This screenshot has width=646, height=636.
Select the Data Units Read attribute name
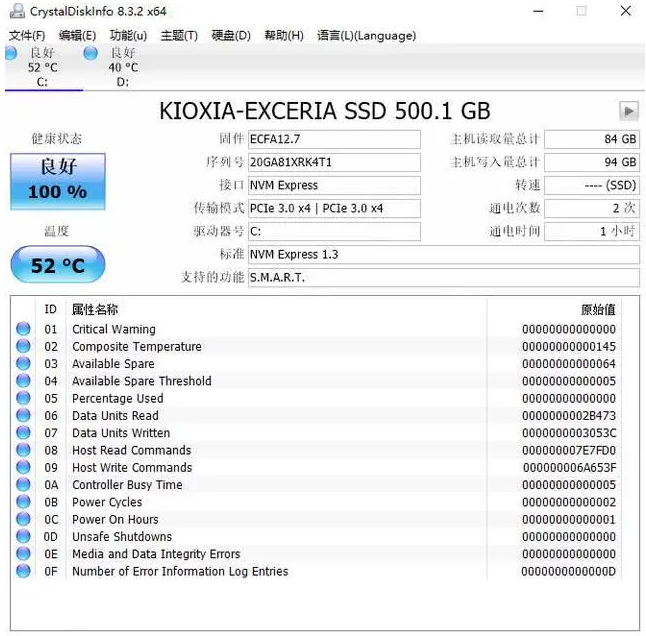[115, 416]
